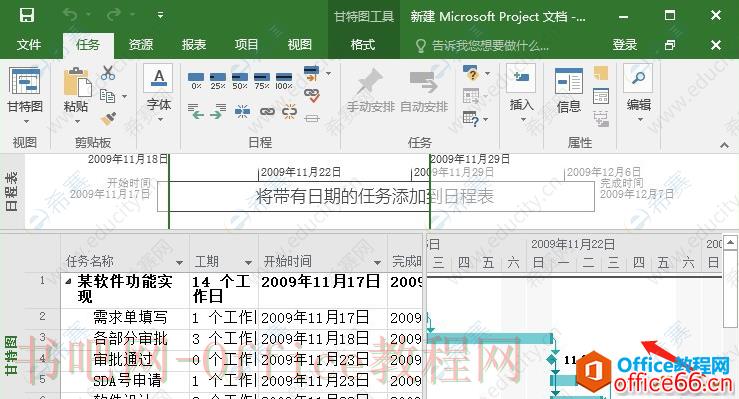This screenshot has height=399, width=739.
Task: Click the timeline placeholder 将带有日期的任务添加到日程表
Action: 375,196
